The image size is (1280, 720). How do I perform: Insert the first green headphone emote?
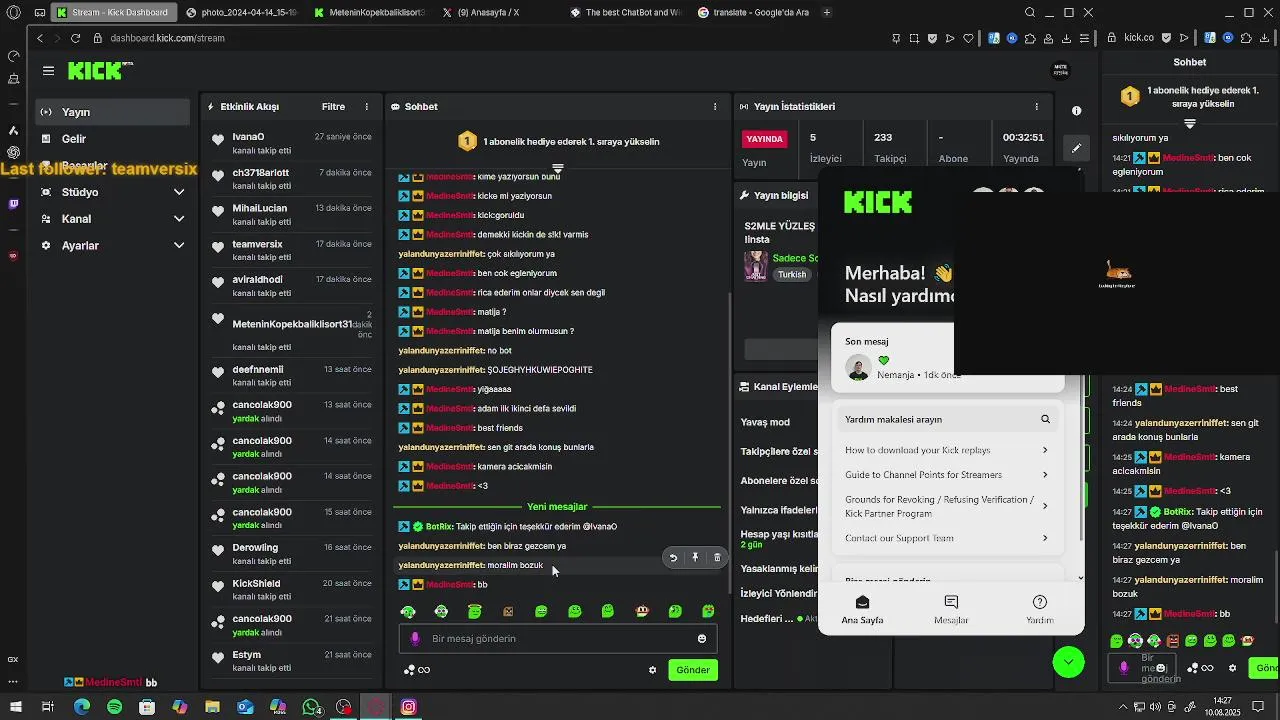pos(408,611)
